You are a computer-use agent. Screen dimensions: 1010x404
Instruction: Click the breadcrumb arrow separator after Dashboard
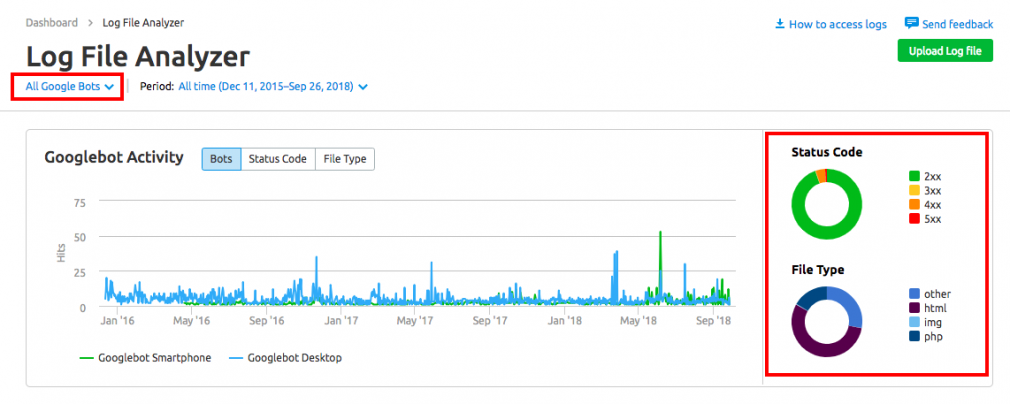[x=91, y=22]
